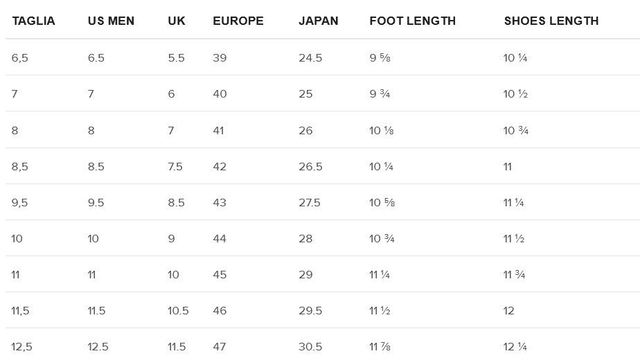Click Japan size 29.5 cell
The height and width of the screenshot is (360, 640).
click(310, 311)
